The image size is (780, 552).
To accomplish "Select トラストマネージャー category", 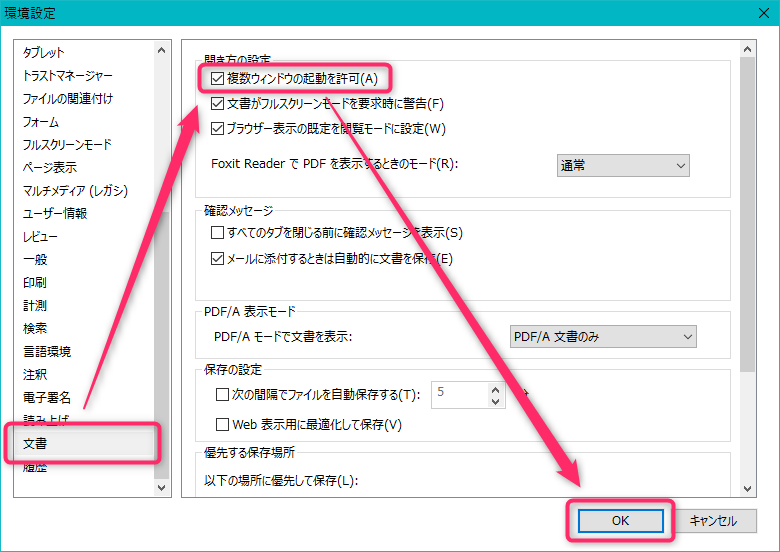I will coord(67,75).
